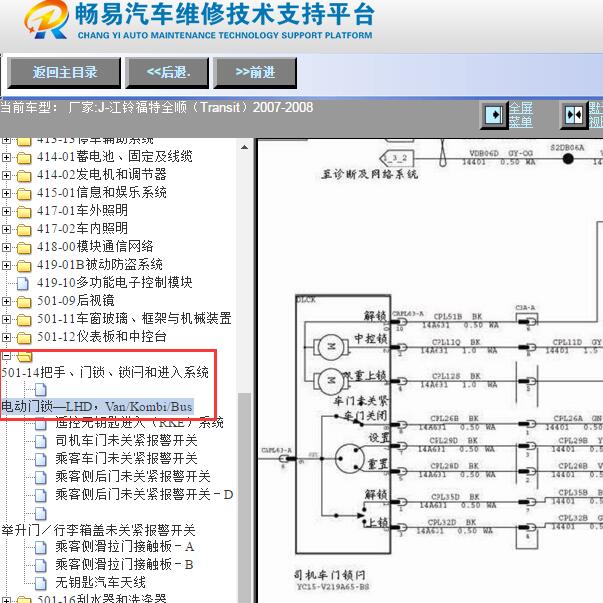Go forward with the >>前进 button
Screen dimensions: 603x603
(255, 73)
